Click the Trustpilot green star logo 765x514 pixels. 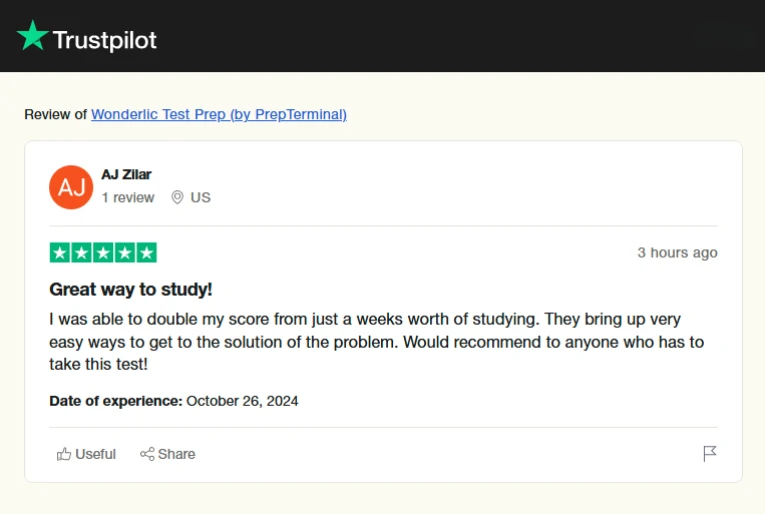(33, 36)
